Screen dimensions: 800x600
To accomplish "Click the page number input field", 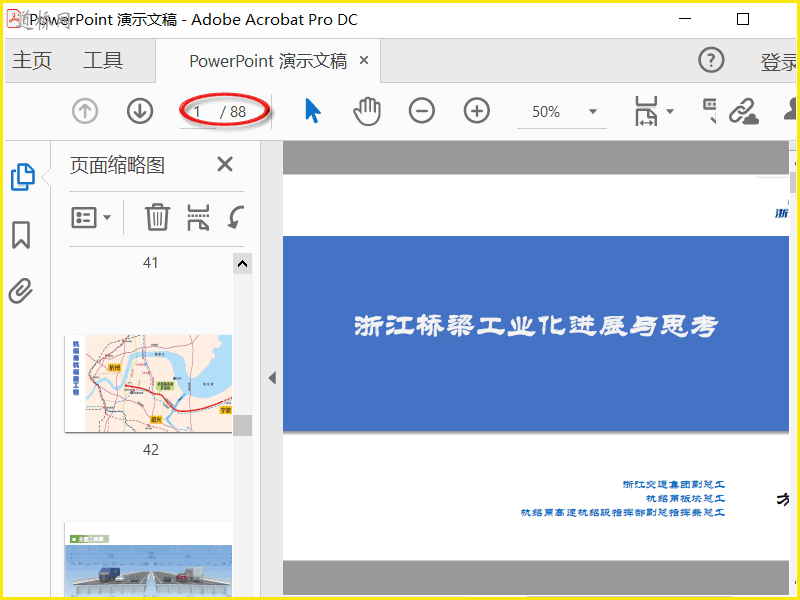I will pyautogui.click(x=198, y=112).
